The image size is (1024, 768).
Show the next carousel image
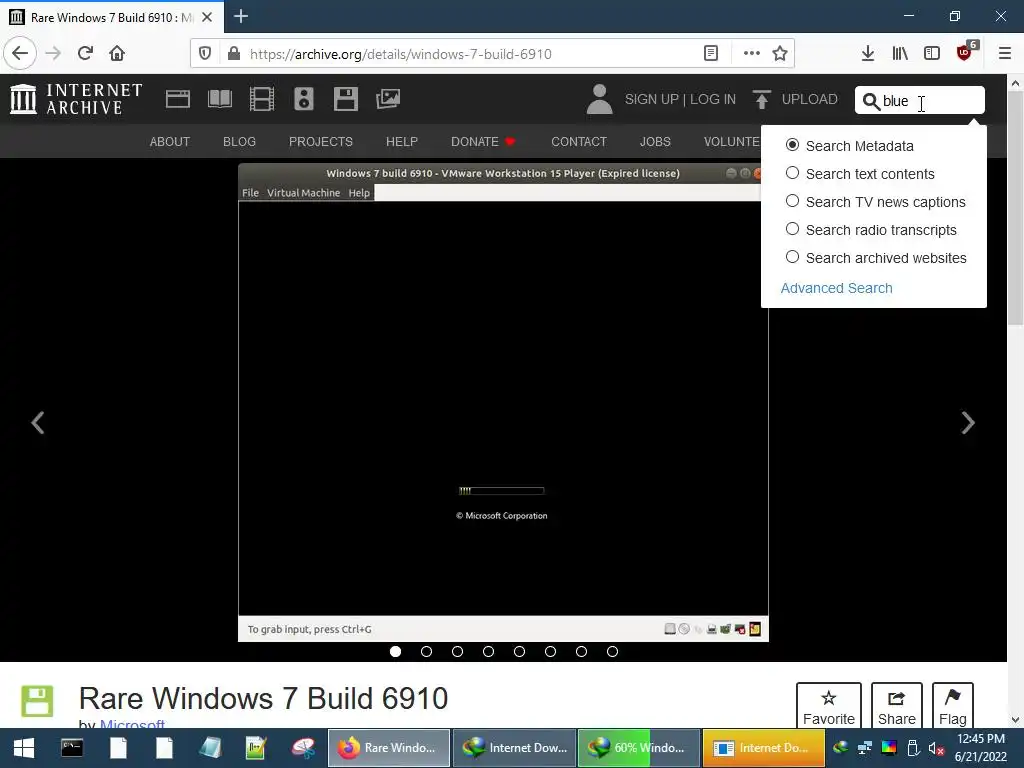click(x=968, y=423)
